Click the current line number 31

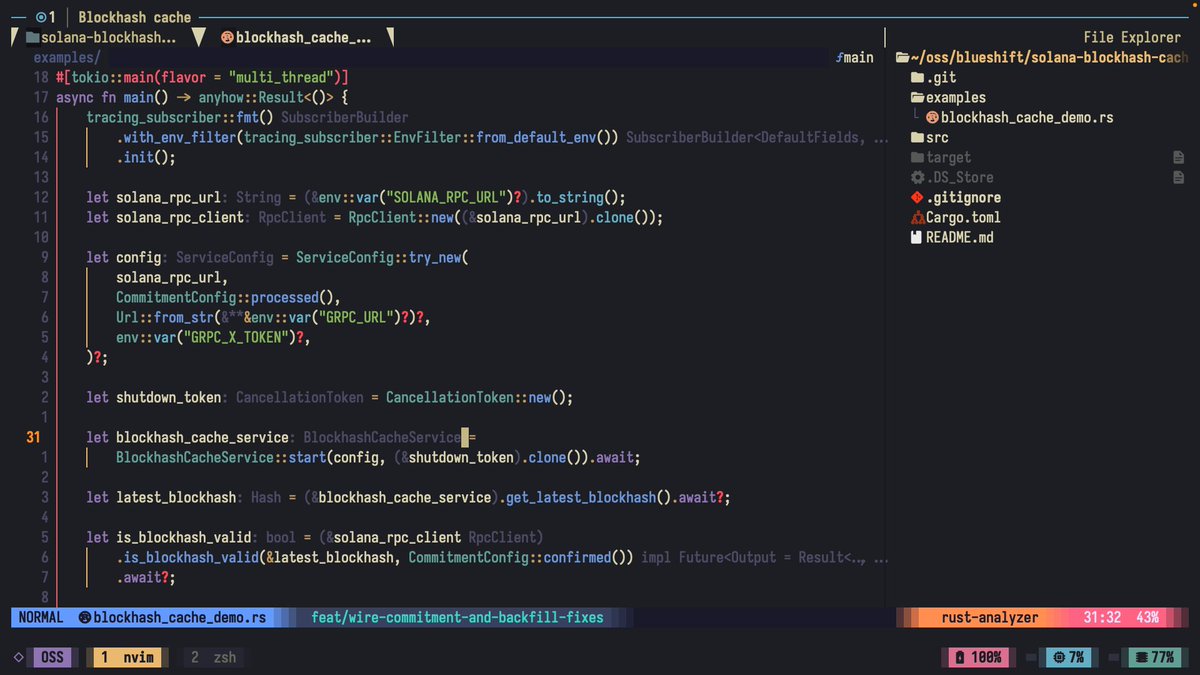[33, 437]
